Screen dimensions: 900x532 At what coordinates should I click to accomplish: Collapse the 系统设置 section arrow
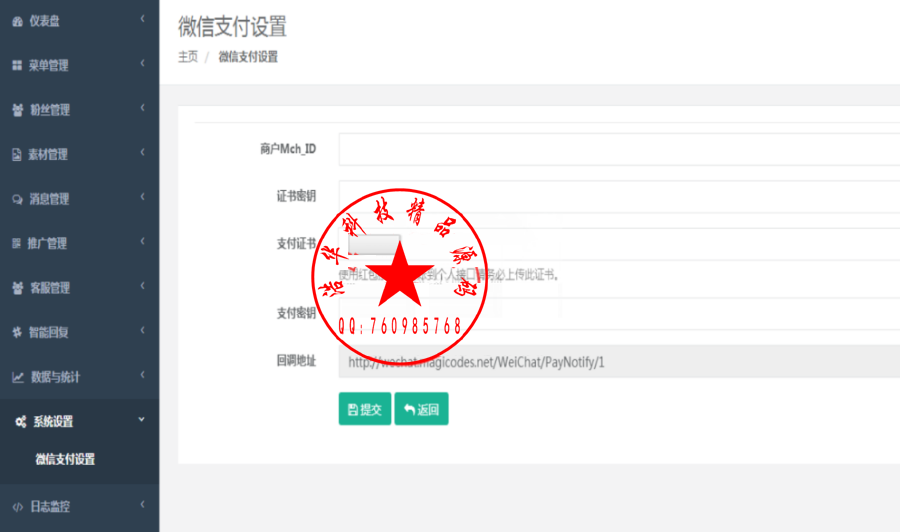(142, 420)
